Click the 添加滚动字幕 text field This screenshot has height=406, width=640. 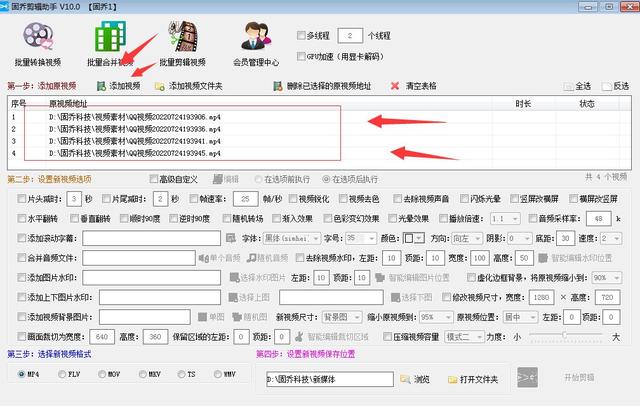(x=151, y=238)
